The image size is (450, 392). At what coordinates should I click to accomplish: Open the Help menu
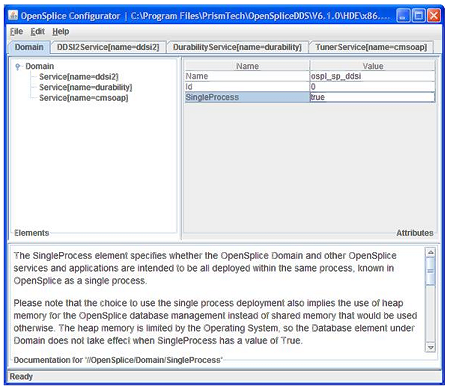point(61,32)
